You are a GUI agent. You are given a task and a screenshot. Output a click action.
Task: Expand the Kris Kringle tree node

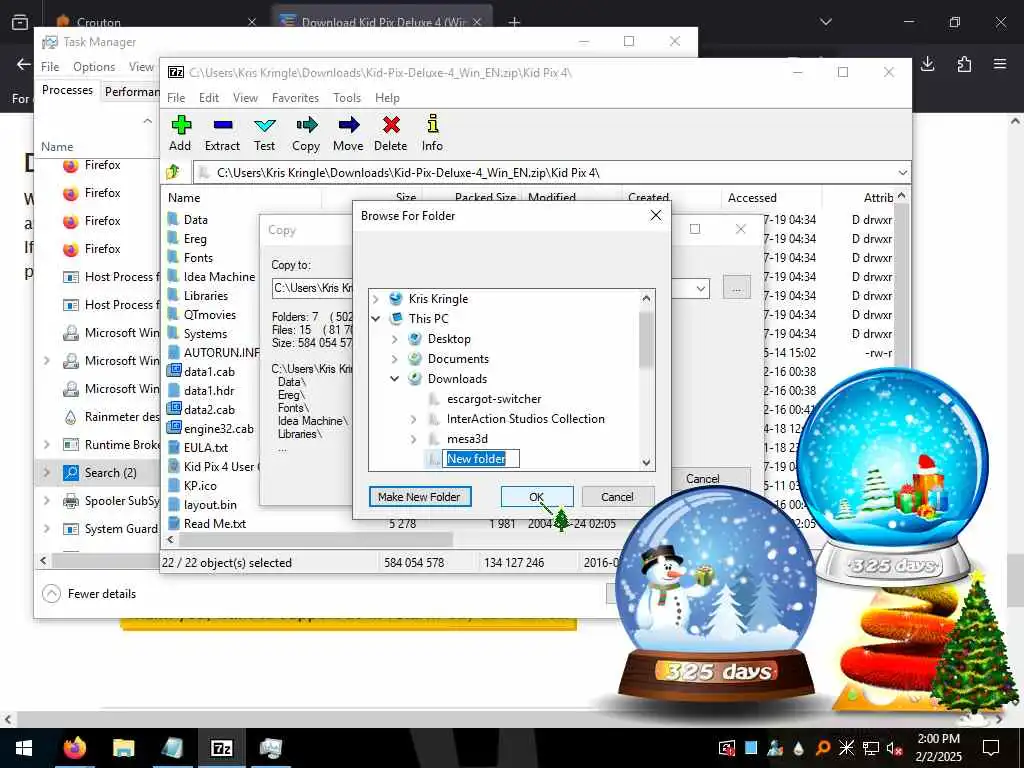click(x=376, y=299)
